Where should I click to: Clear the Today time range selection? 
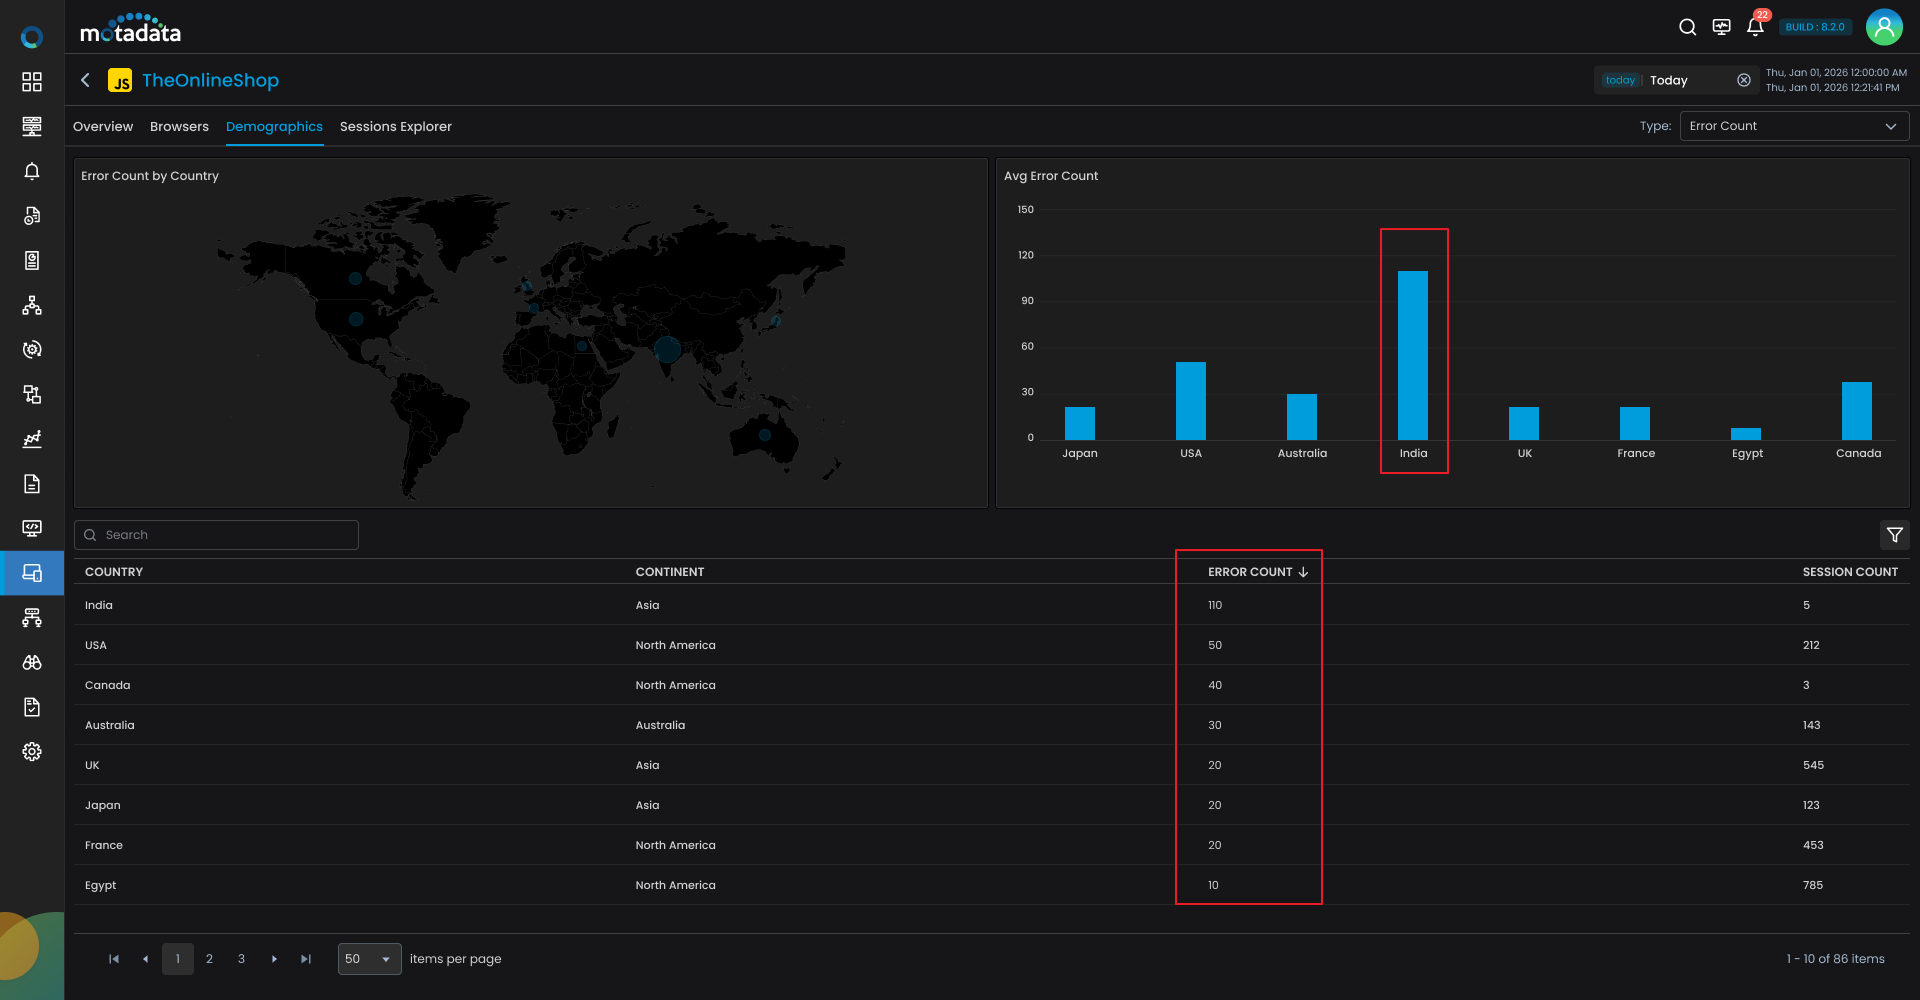click(1743, 80)
